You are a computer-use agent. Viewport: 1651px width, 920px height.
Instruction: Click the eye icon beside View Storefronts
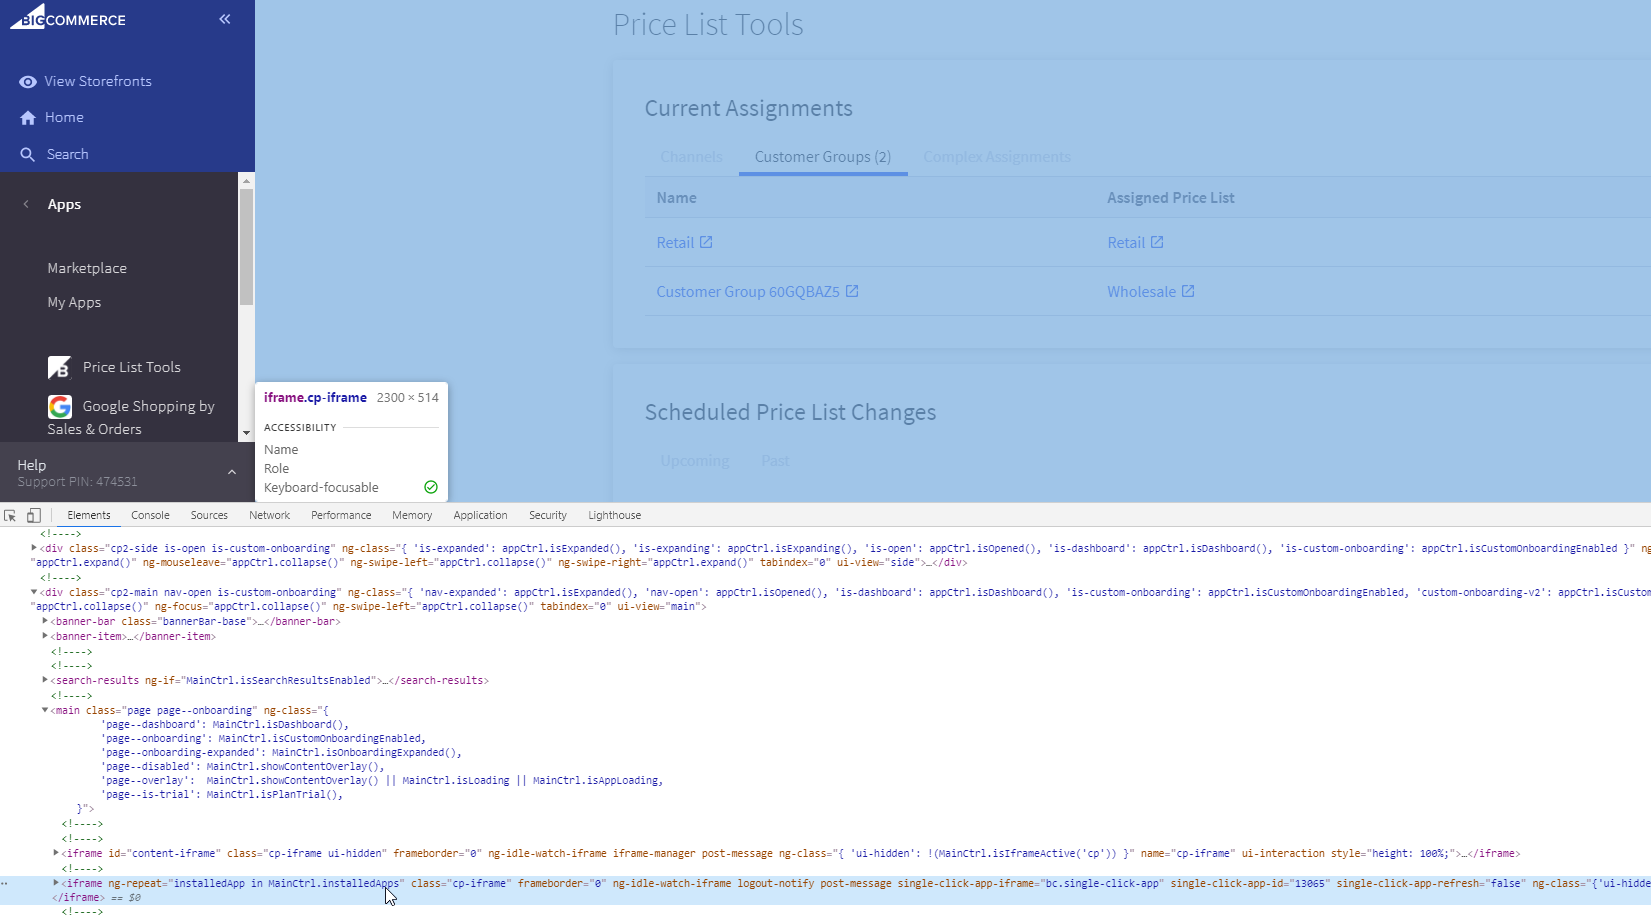tap(28, 82)
